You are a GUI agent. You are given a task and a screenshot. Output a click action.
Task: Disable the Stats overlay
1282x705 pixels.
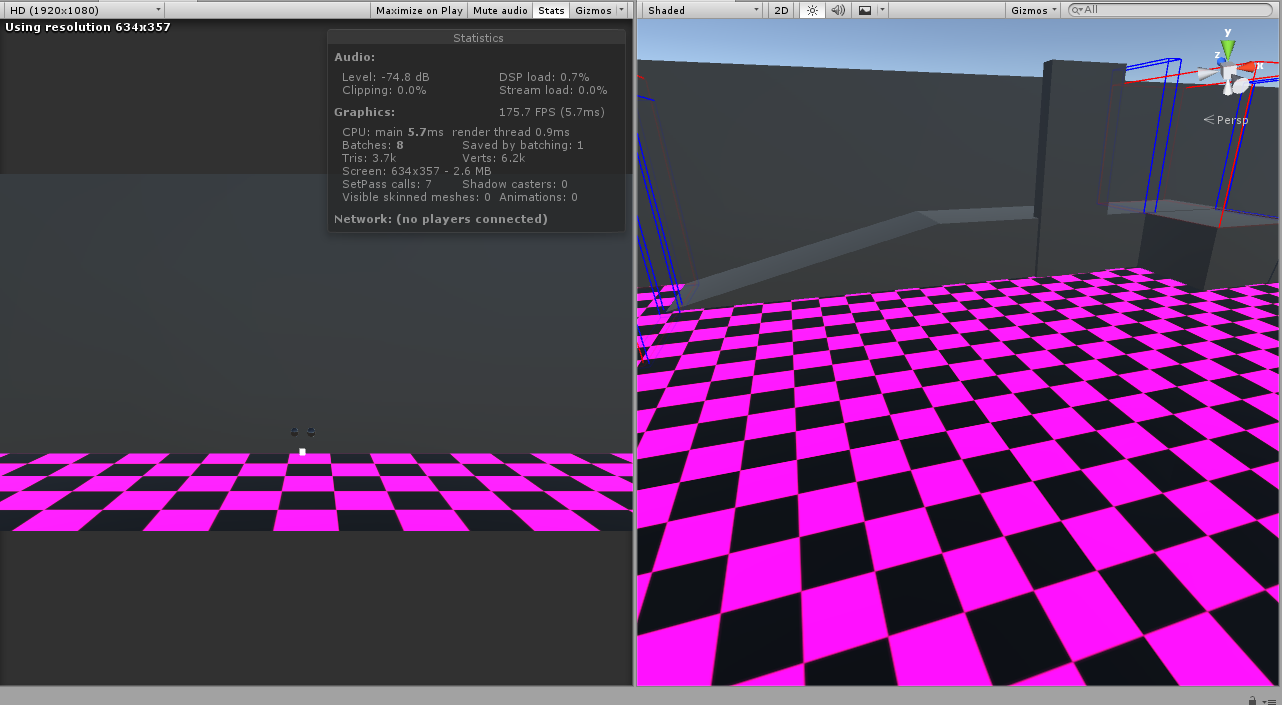[551, 10]
